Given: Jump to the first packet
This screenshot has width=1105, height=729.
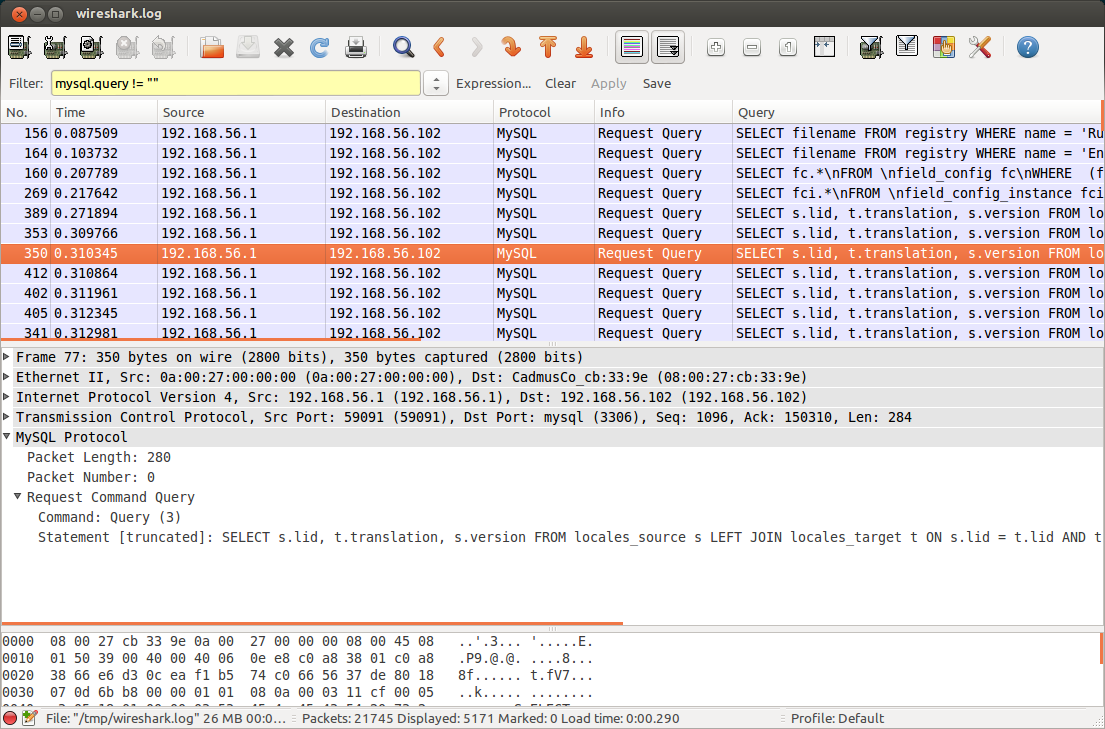Looking at the screenshot, I should pos(548,48).
